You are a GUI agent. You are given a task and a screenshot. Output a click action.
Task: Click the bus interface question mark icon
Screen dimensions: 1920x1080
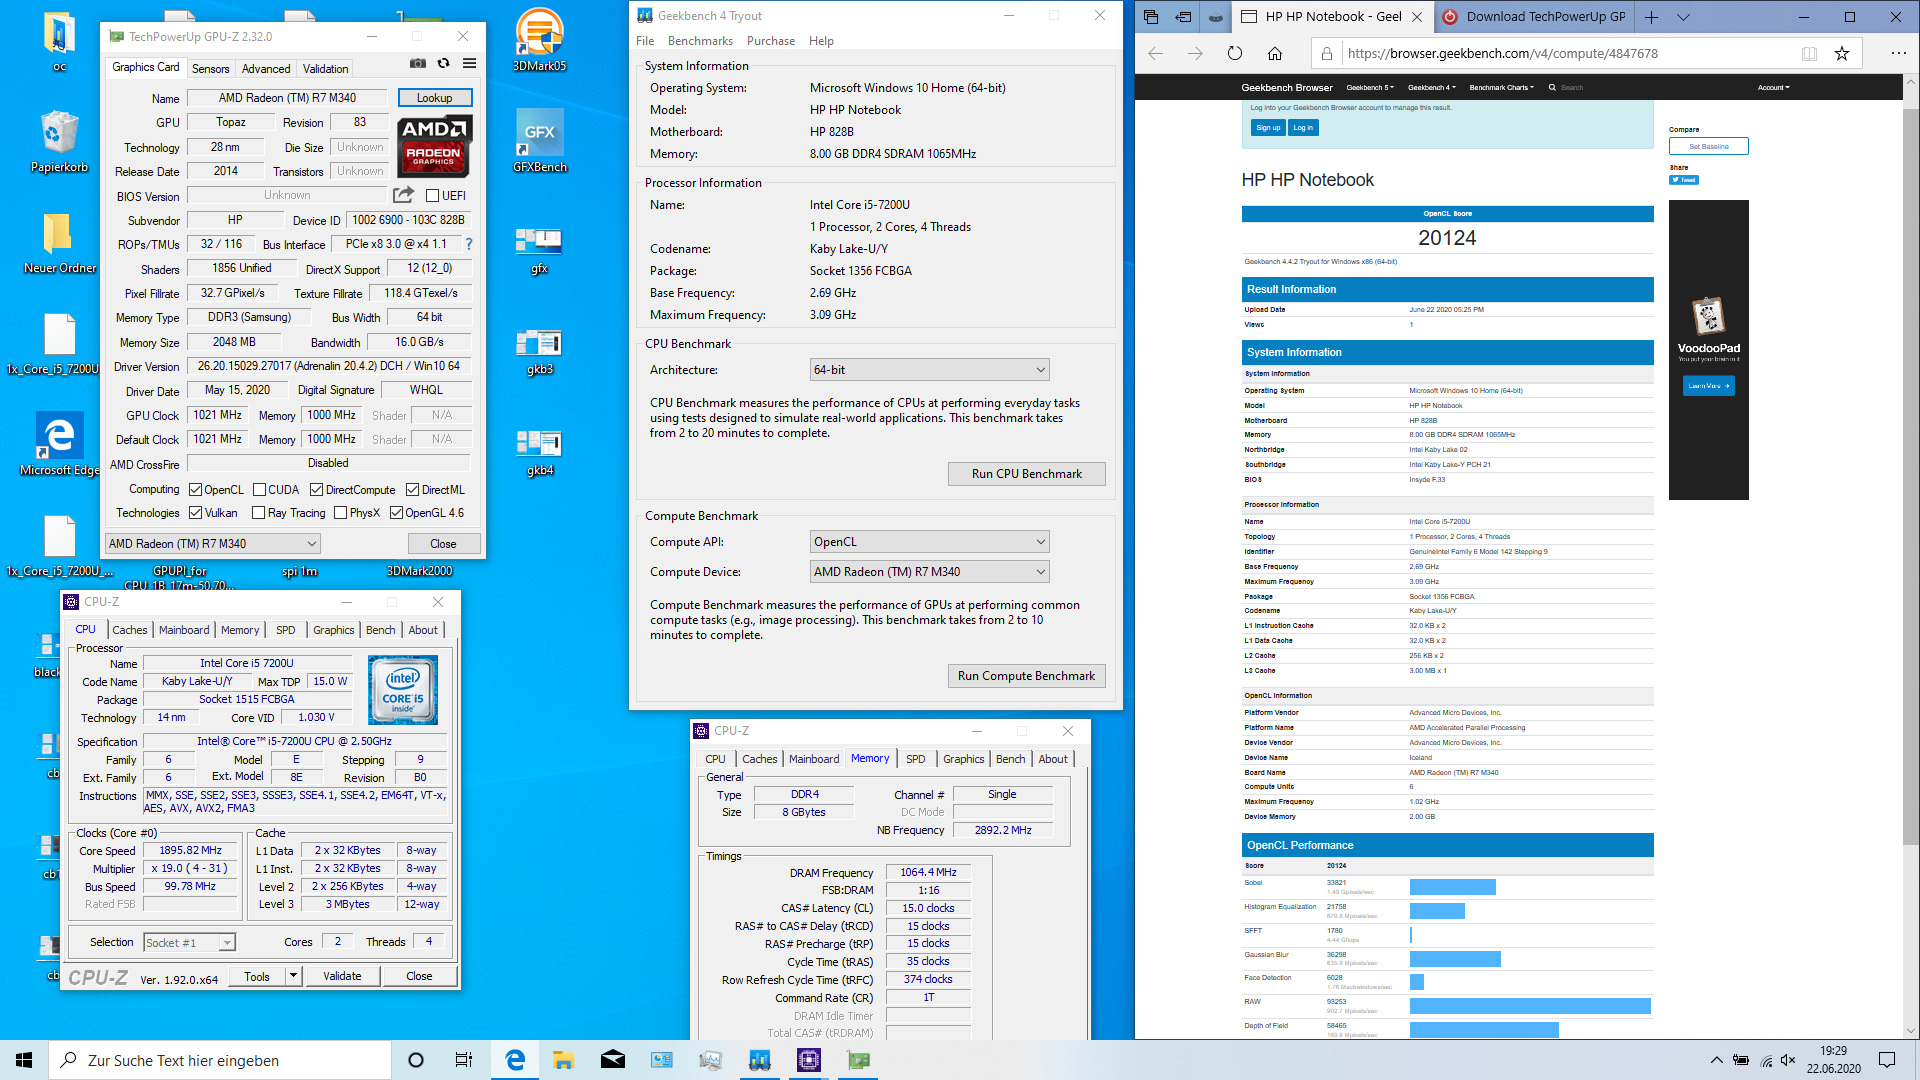pyautogui.click(x=468, y=244)
